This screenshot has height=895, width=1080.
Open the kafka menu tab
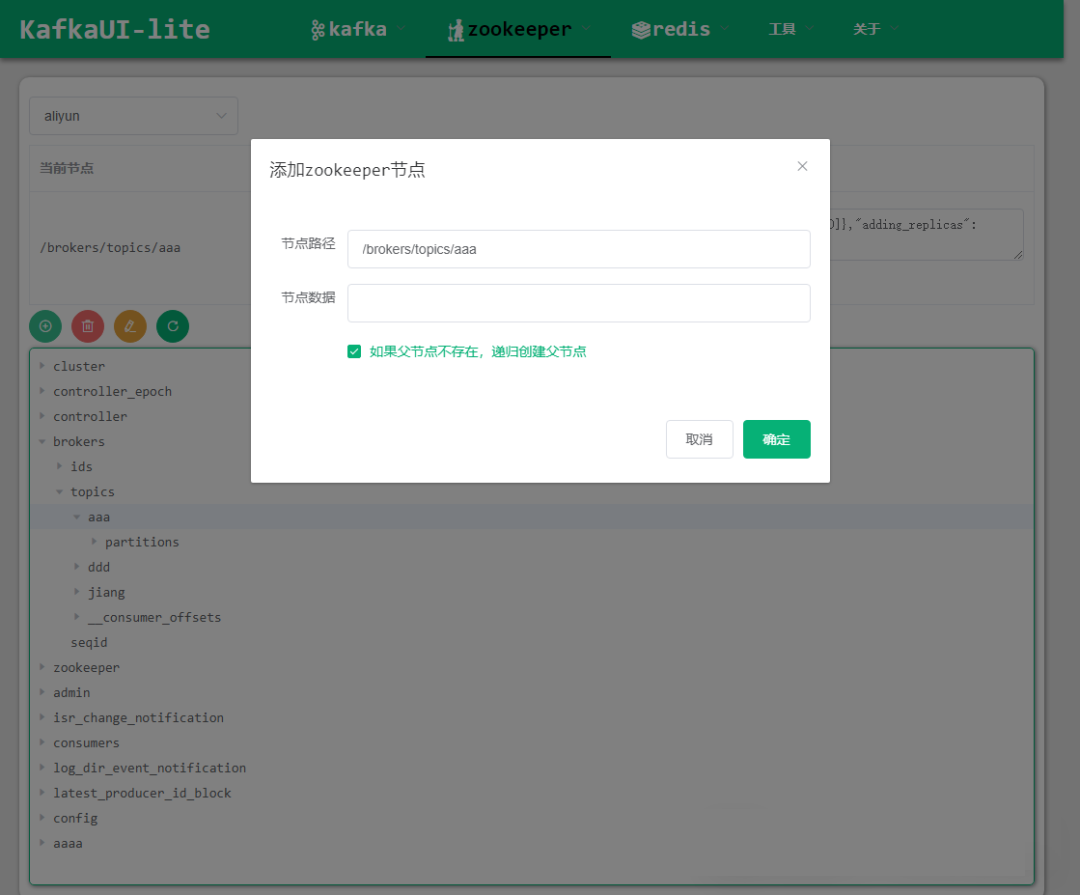coord(356,29)
